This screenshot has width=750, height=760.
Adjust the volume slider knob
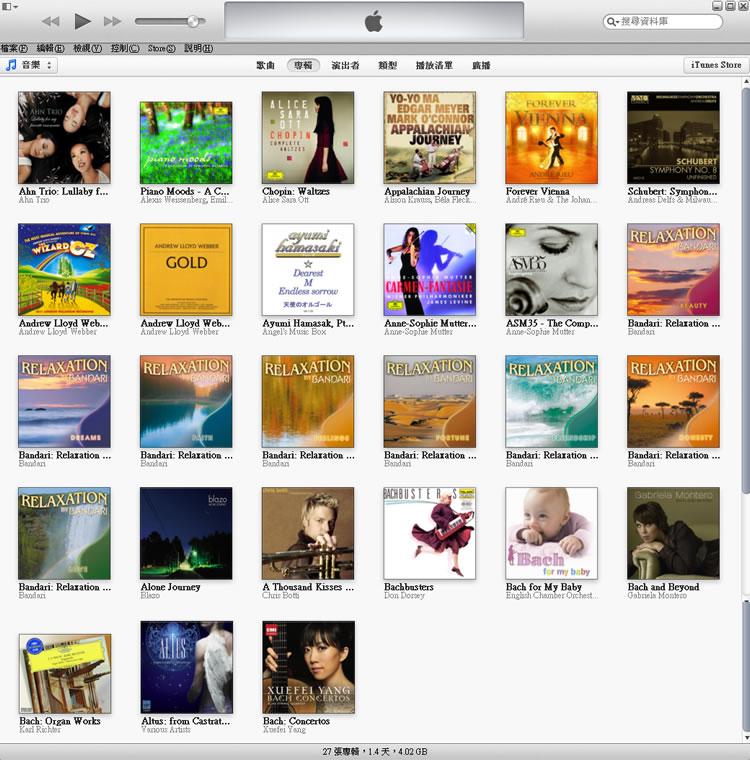click(193, 21)
